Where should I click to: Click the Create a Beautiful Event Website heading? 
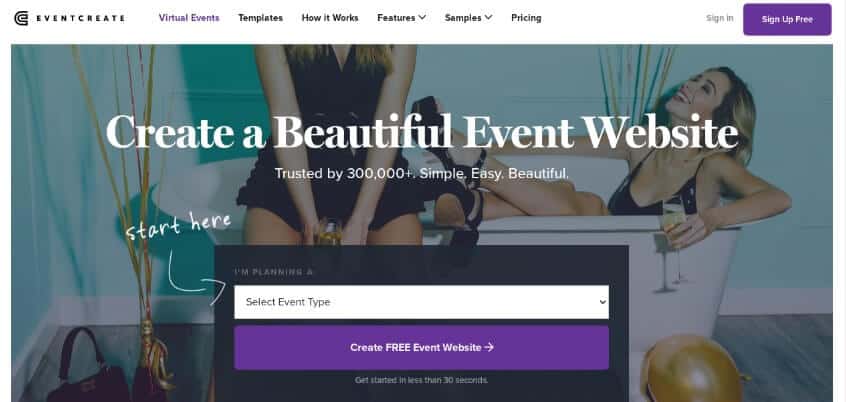coord(422,132)
